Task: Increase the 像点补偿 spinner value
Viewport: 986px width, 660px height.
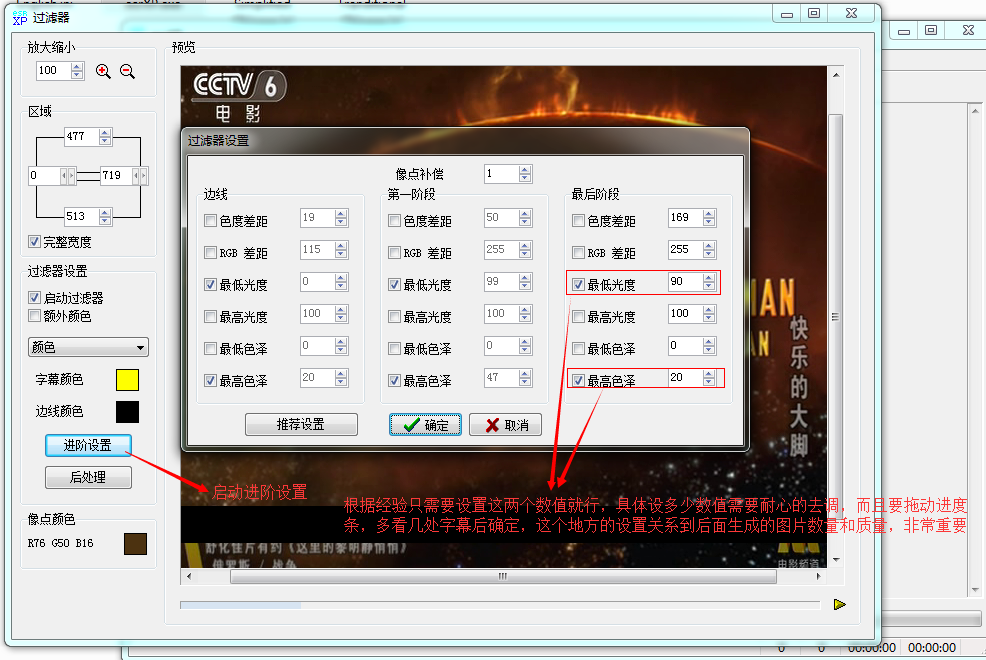Action: click(525, 170)
